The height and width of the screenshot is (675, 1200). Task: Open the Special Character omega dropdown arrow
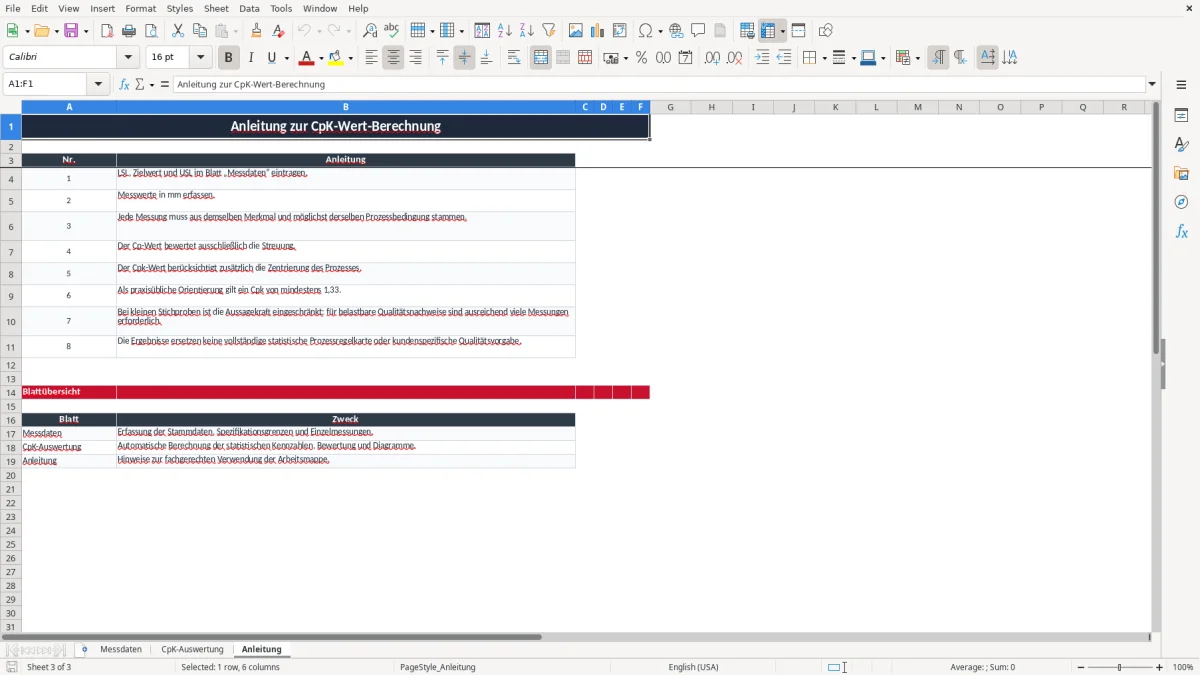click(659, 31)
